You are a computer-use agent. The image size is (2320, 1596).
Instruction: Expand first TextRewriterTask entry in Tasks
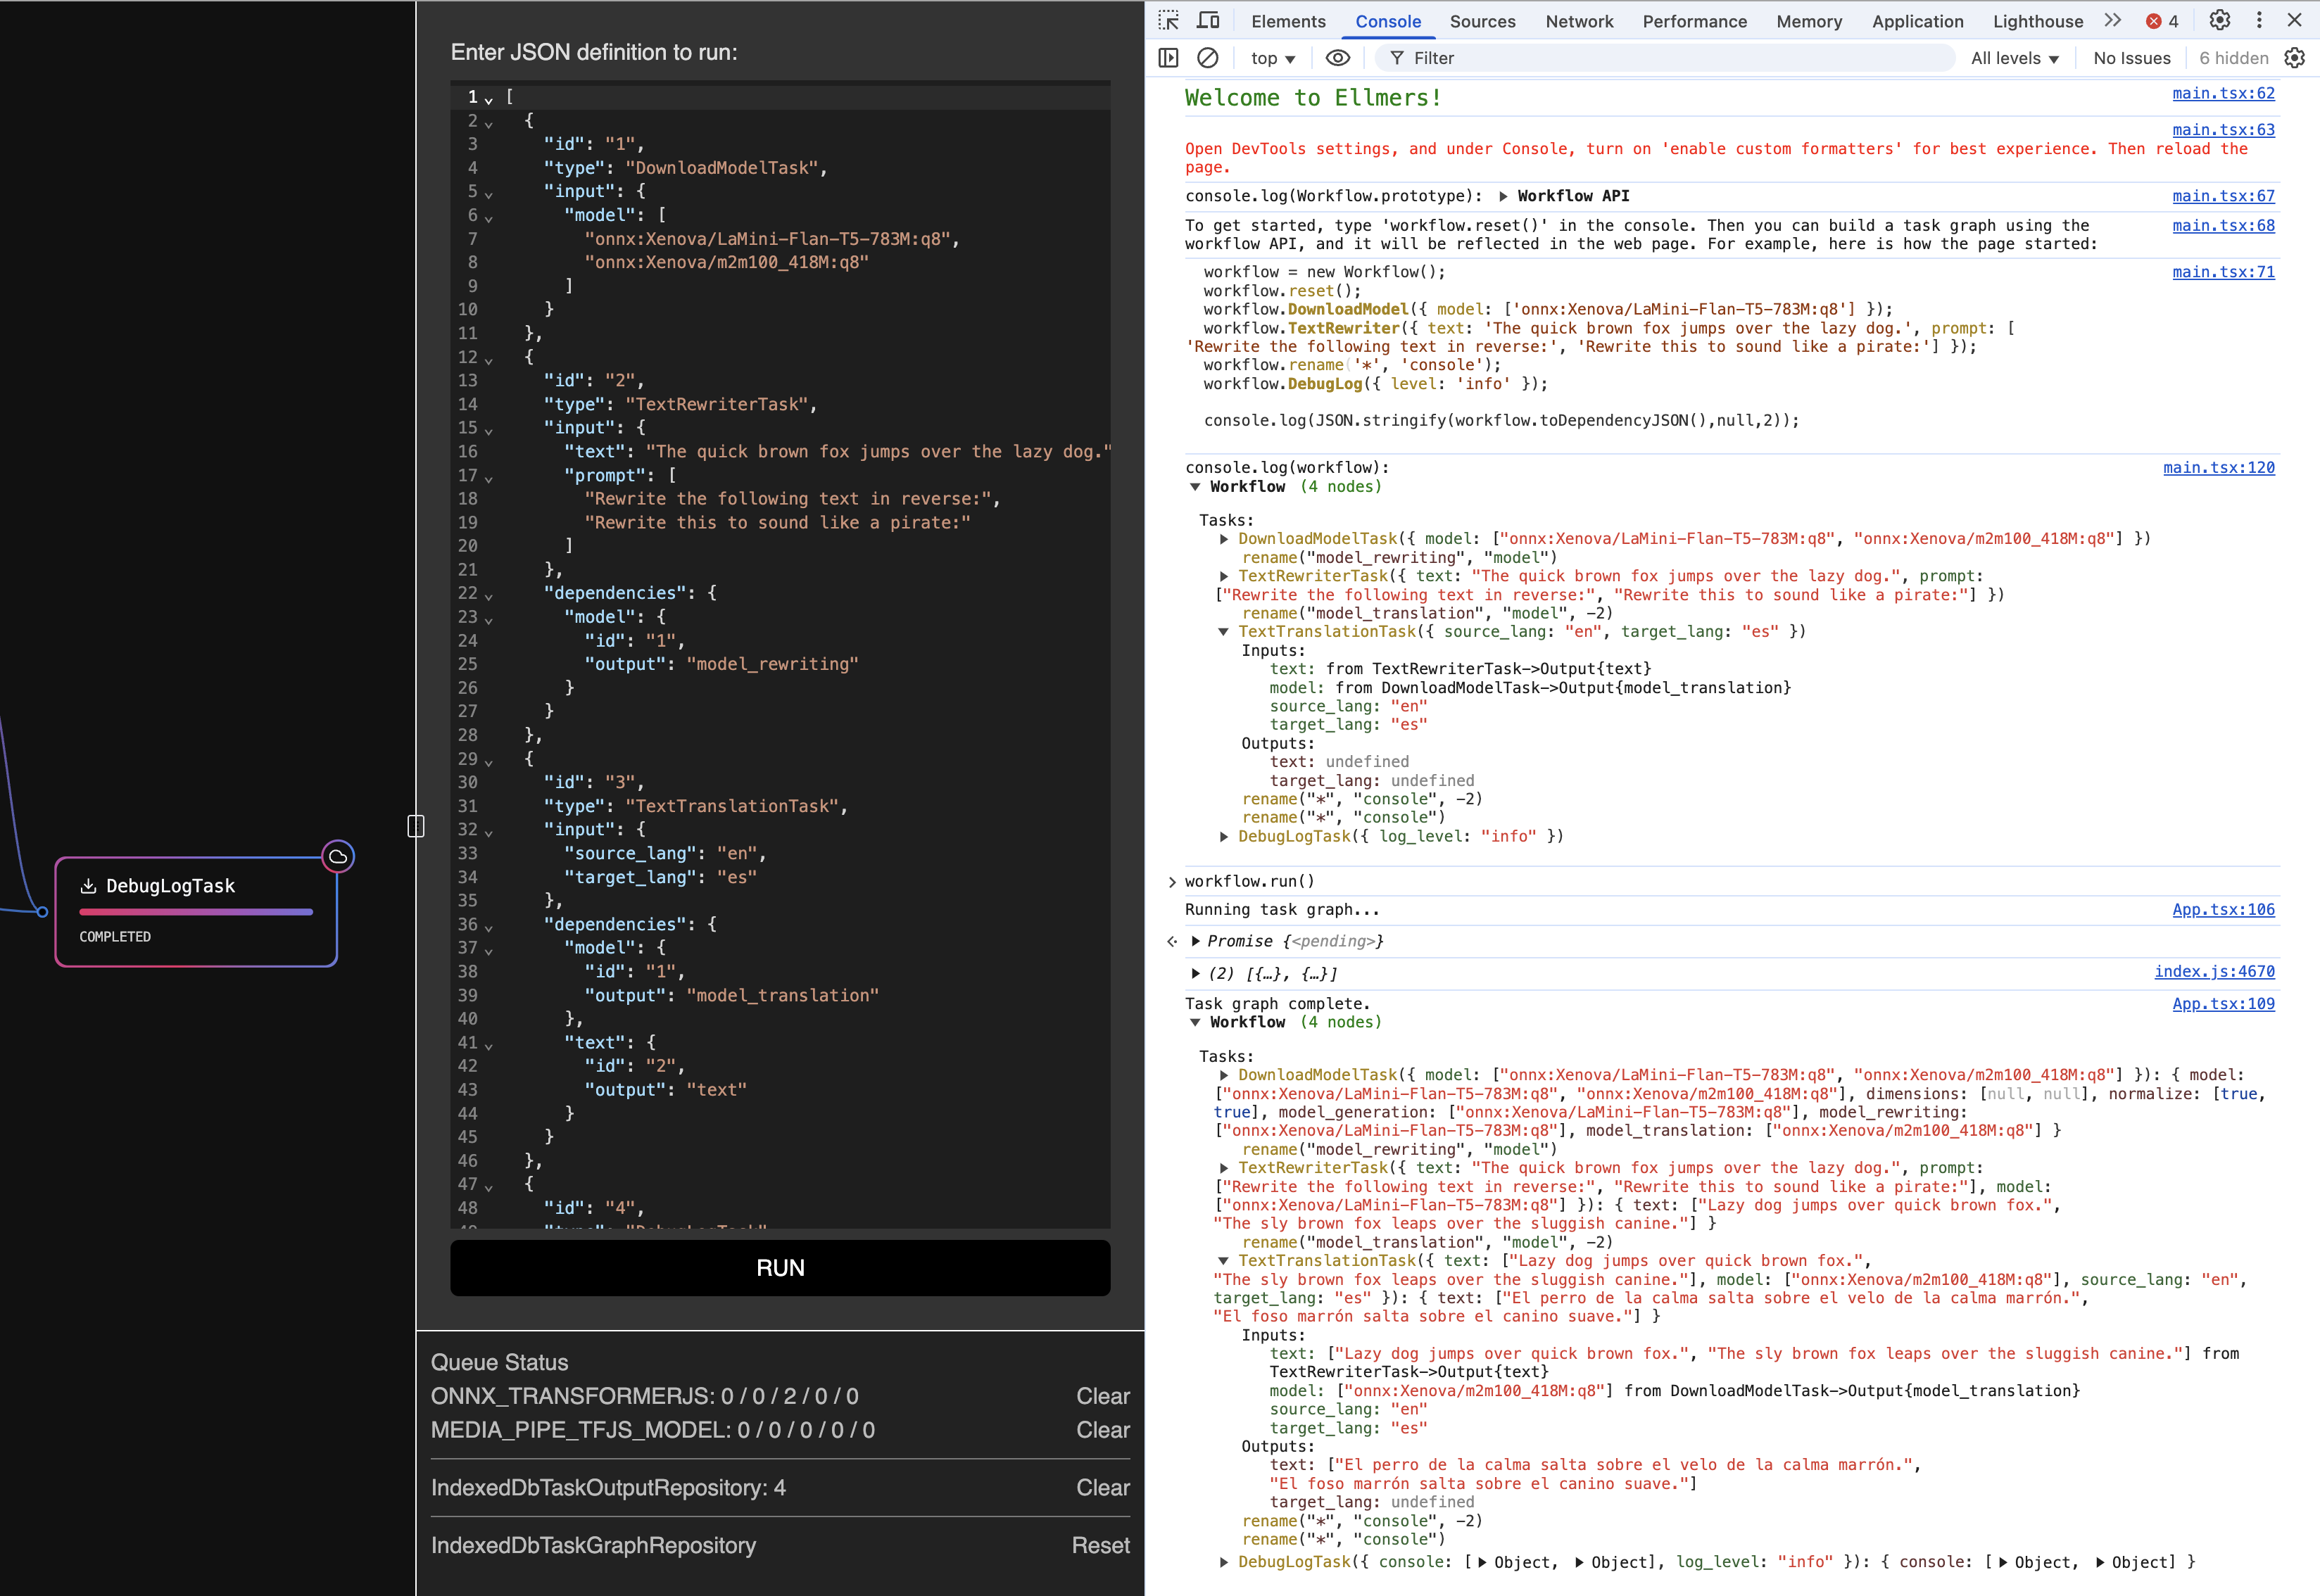point(1223,576)
